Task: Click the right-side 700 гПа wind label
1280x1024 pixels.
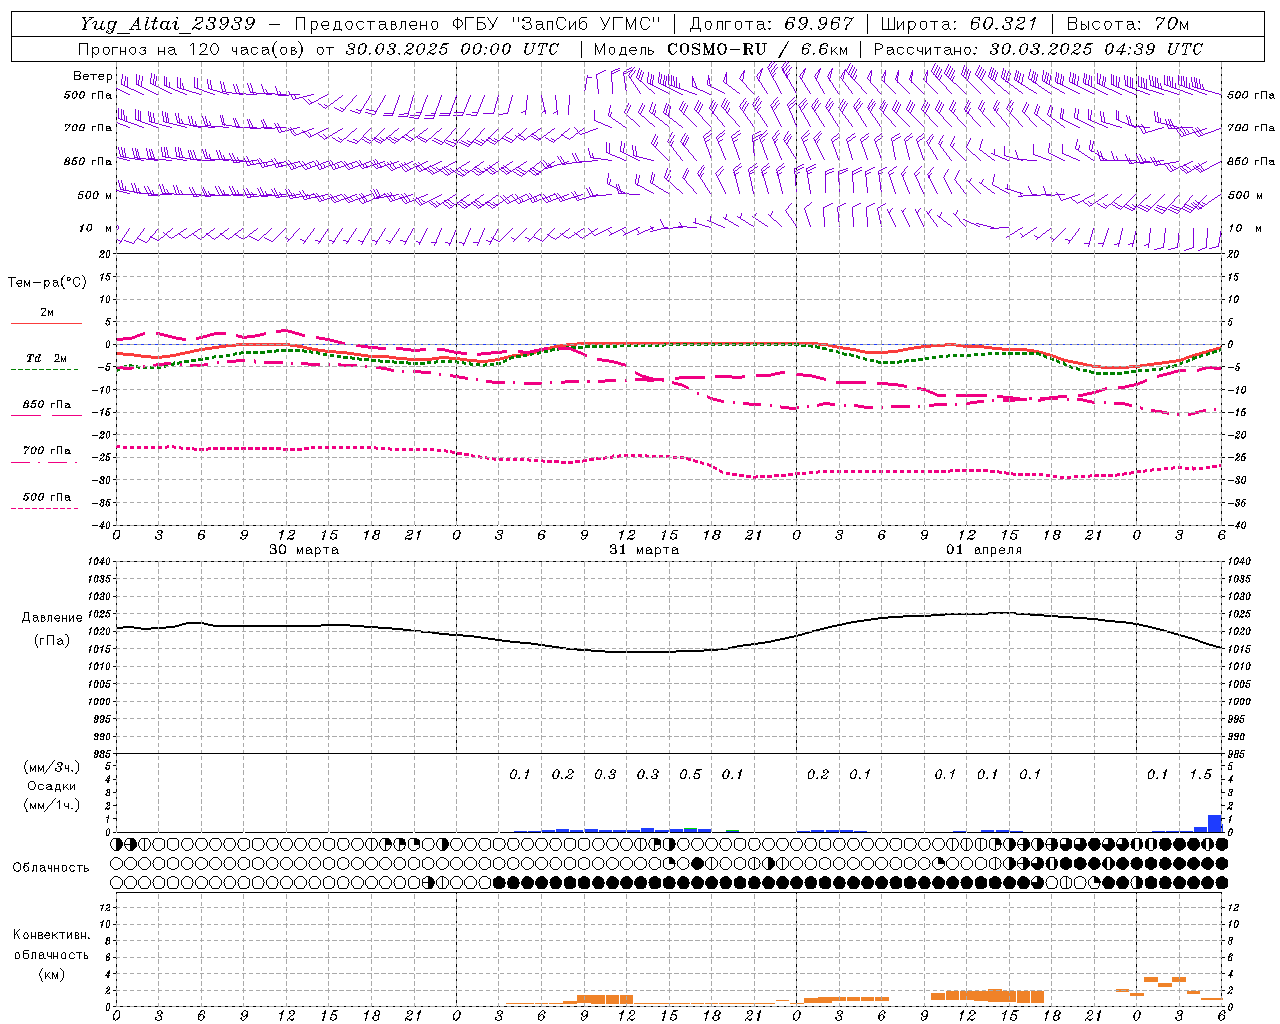Action: point(1251,128)
